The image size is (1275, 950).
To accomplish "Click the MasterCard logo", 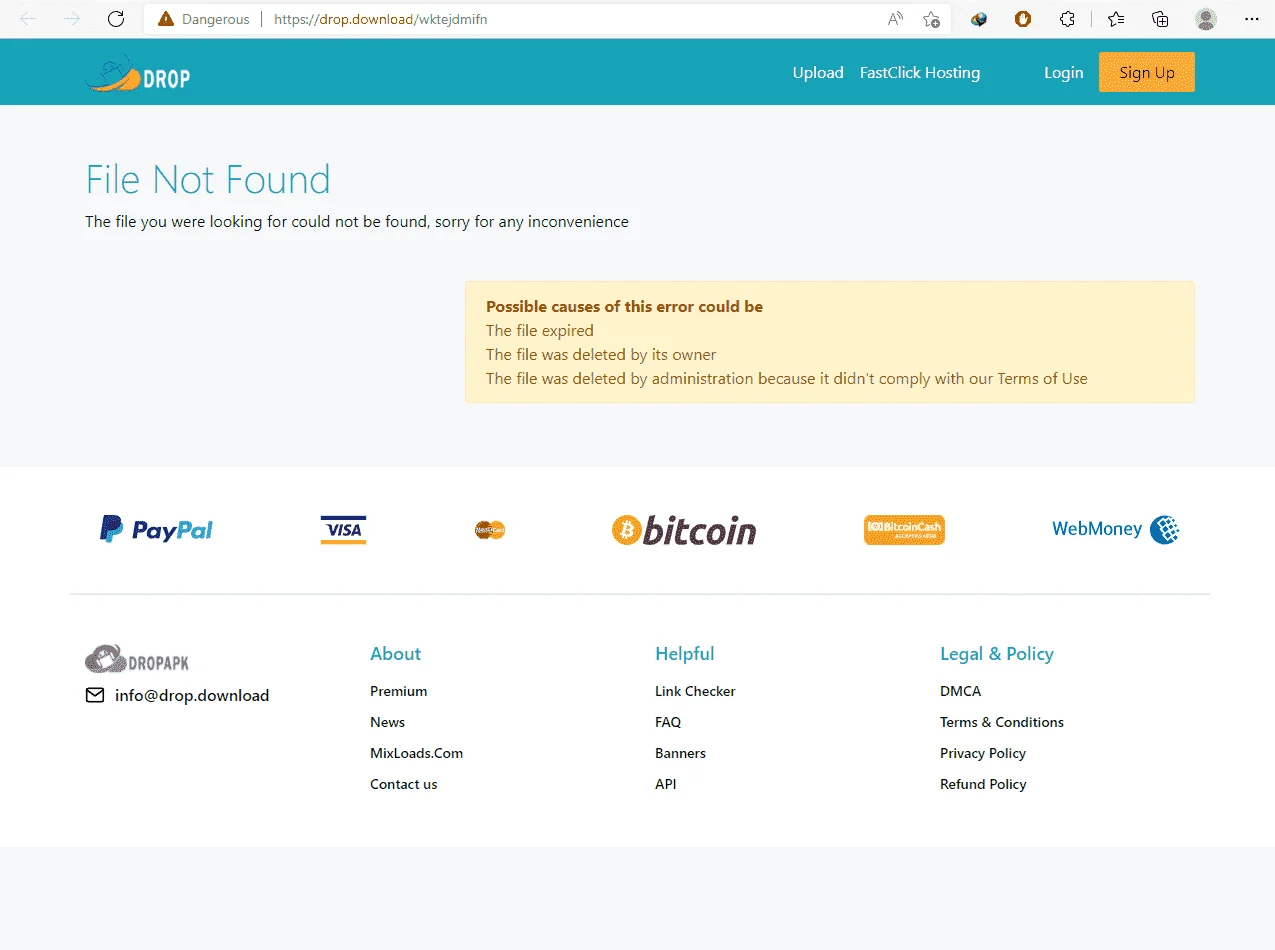I will (x=490, y=530).
